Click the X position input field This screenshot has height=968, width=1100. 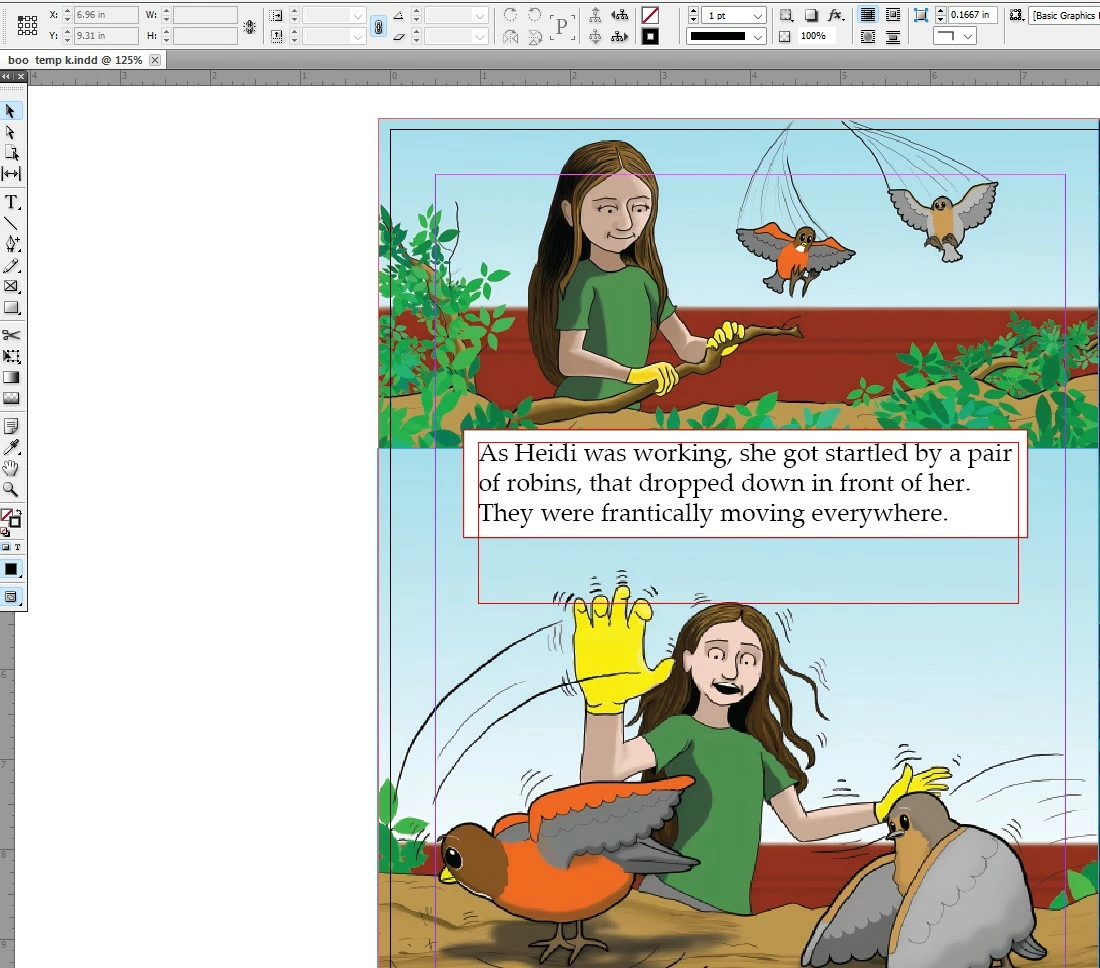(105, 15)
